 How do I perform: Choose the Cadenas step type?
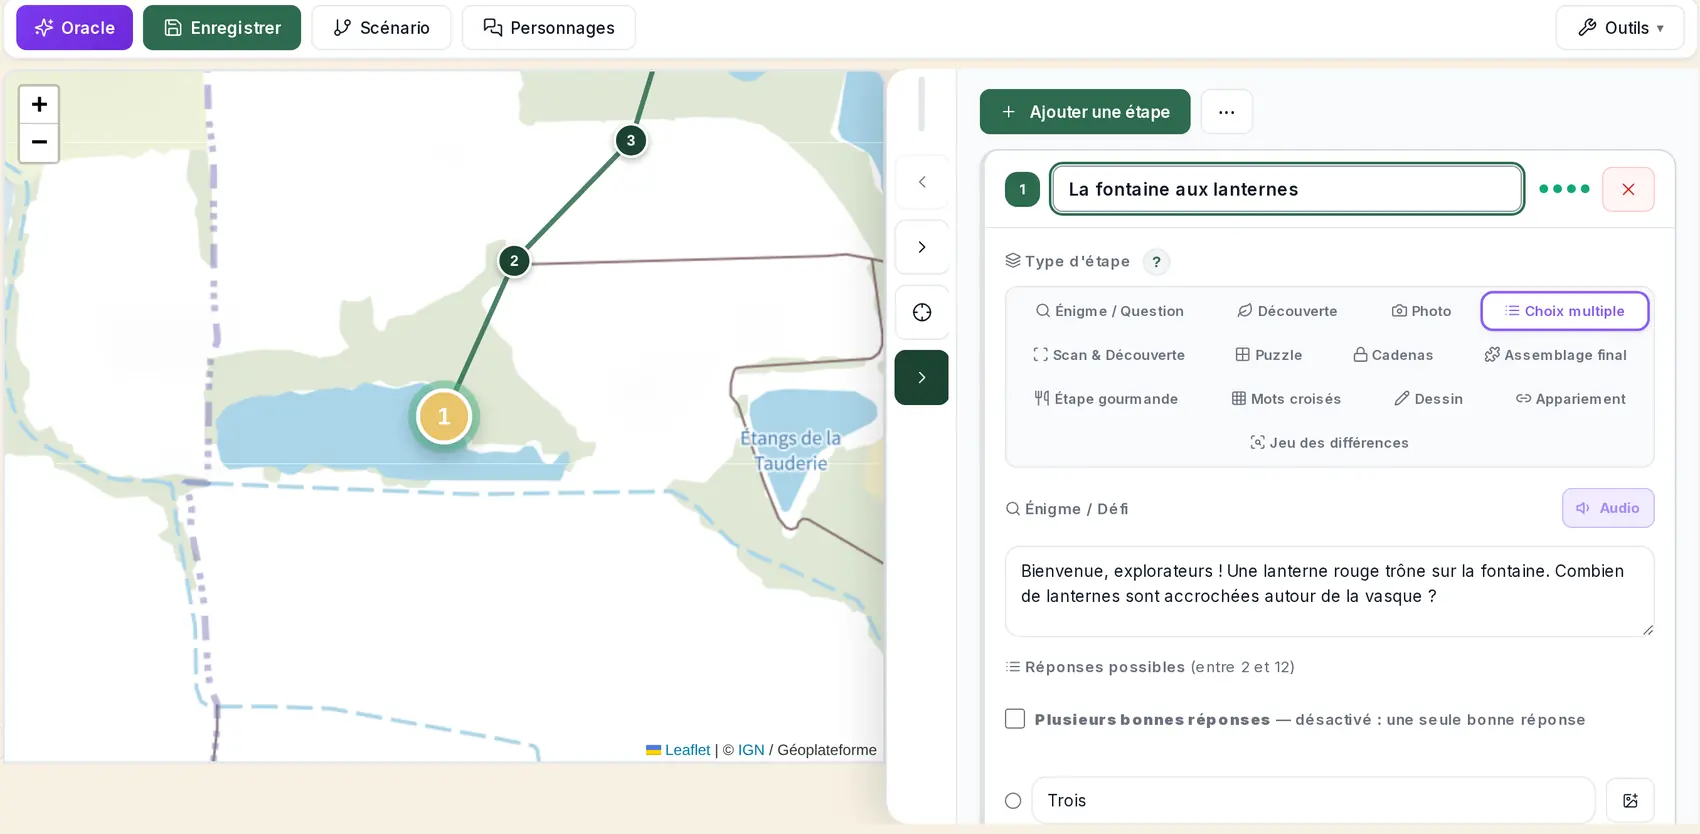click(1393, 355)
